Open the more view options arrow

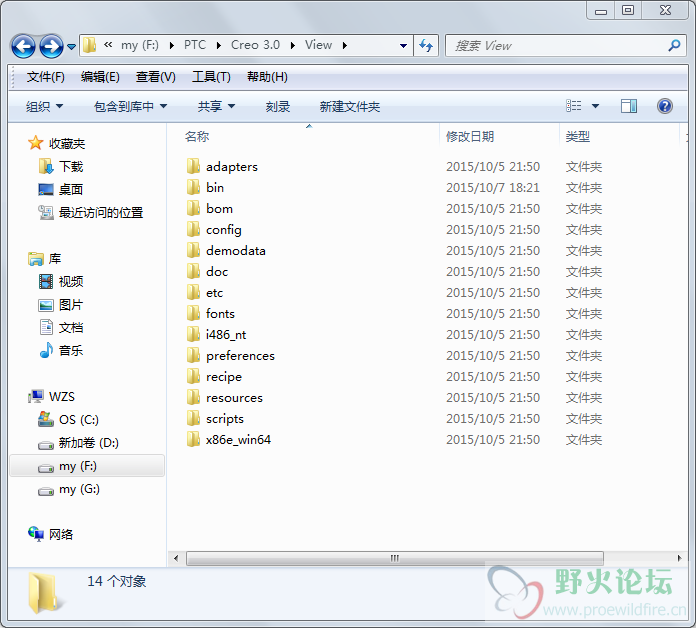click(x=595, y=106)
